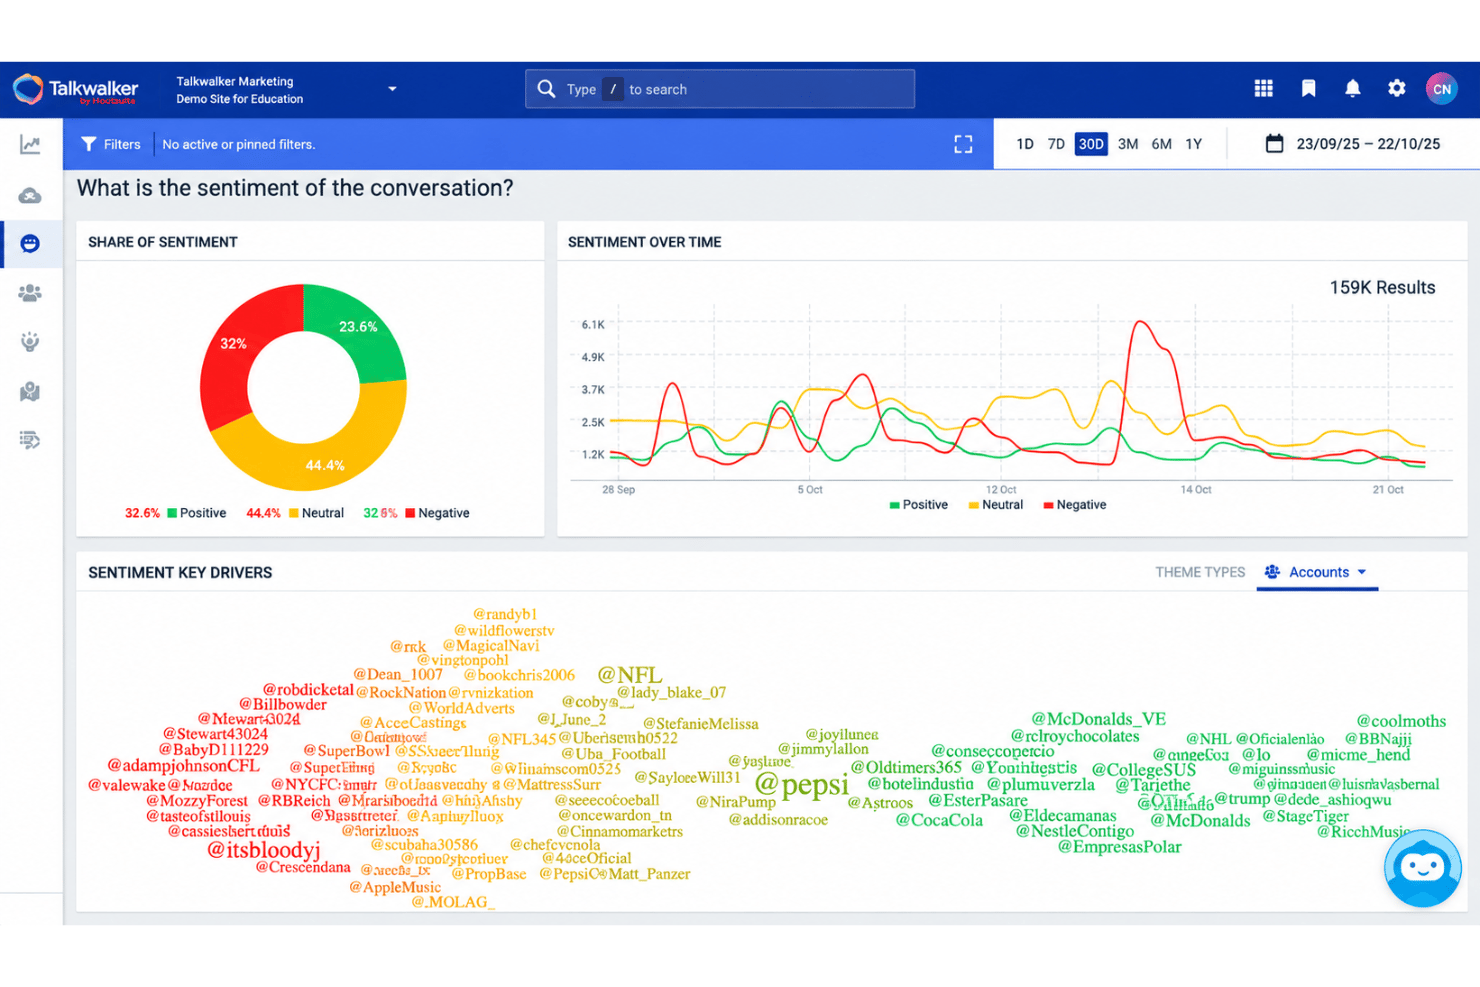Open the settings gear

point(1397,89)
